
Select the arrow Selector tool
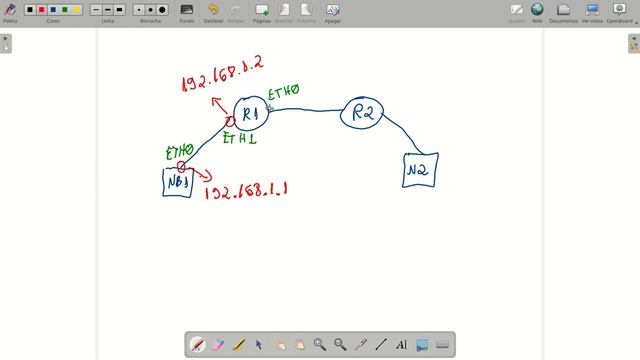[x=259, y=344]
